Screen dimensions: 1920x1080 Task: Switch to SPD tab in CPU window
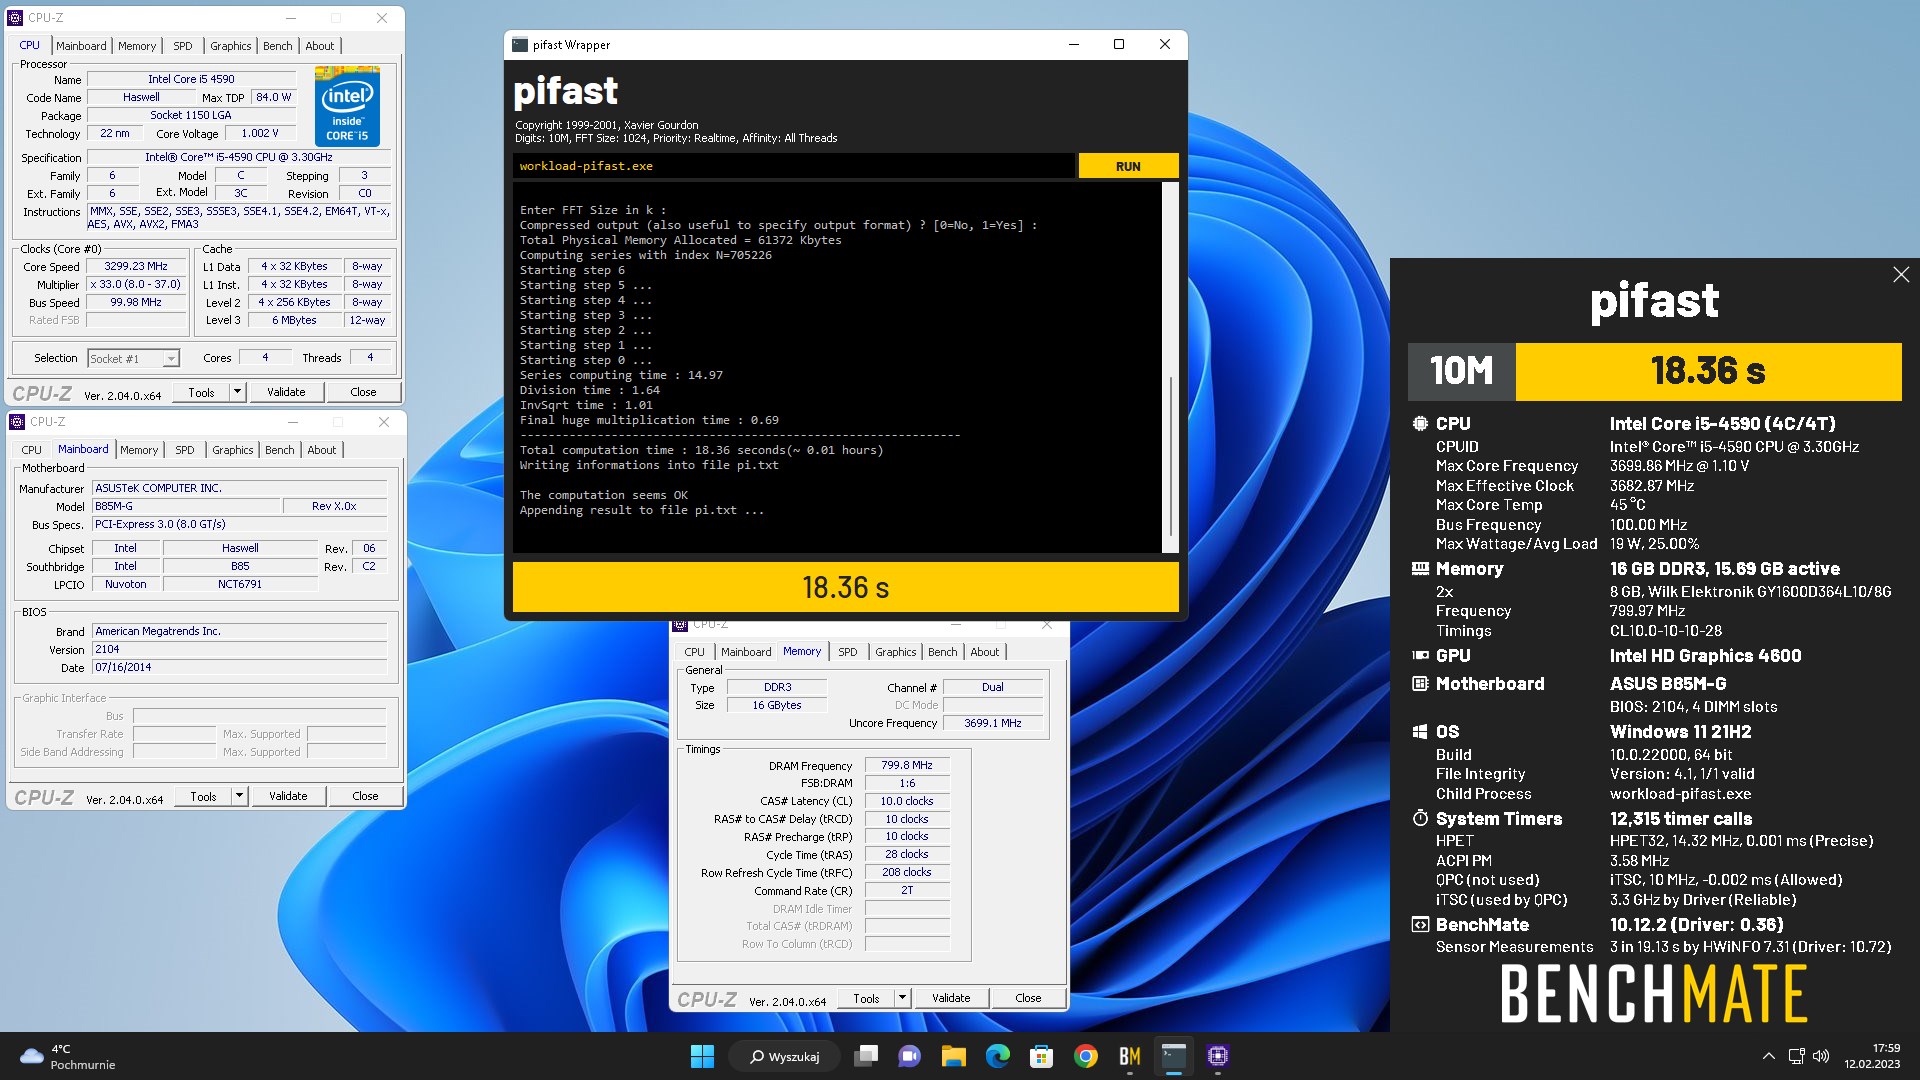click(x=182, y=46)
